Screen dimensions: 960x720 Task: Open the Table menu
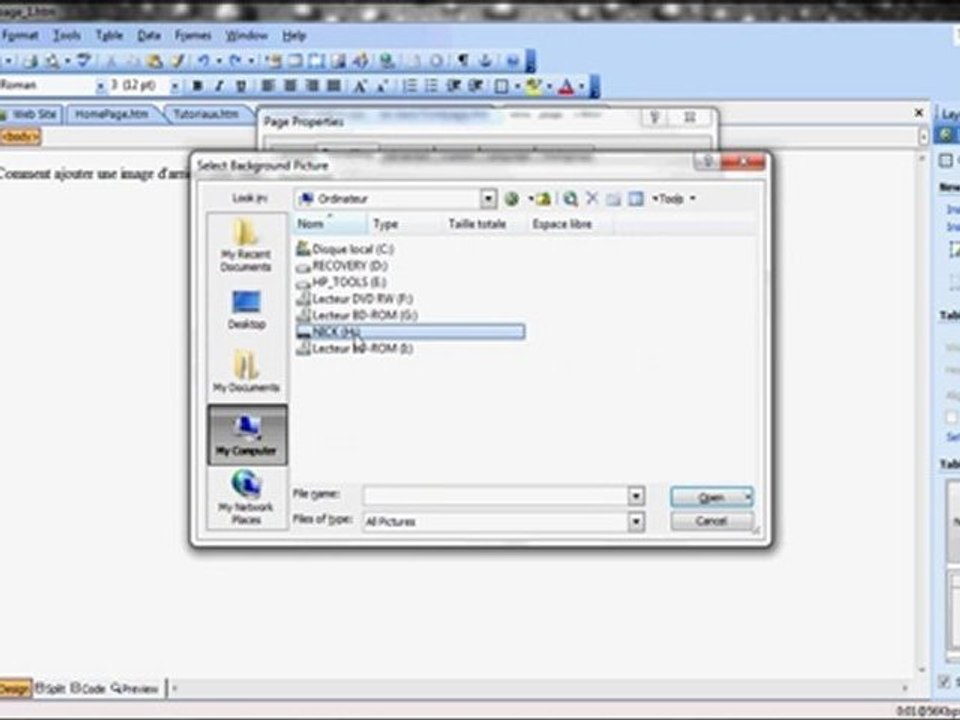pos(109,36)
